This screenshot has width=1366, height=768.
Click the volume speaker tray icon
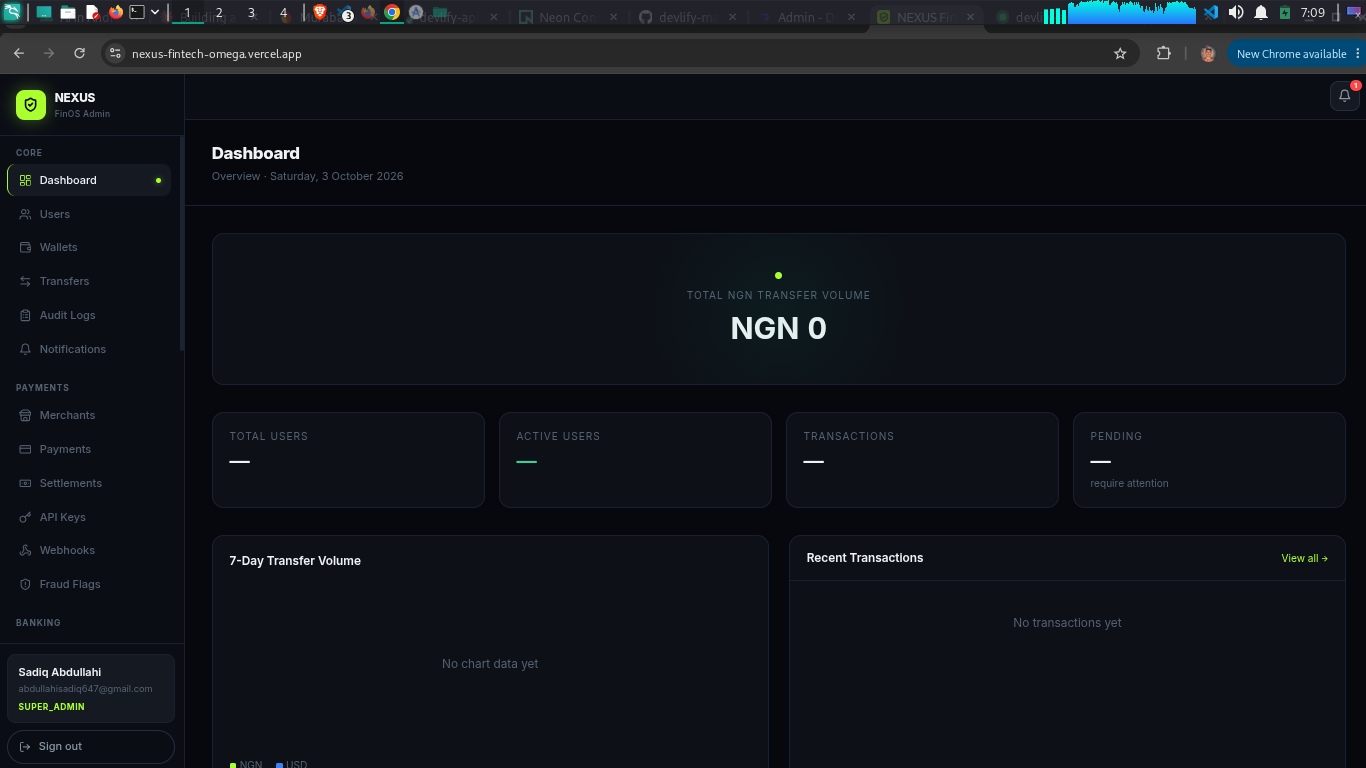click(1236, 13)
